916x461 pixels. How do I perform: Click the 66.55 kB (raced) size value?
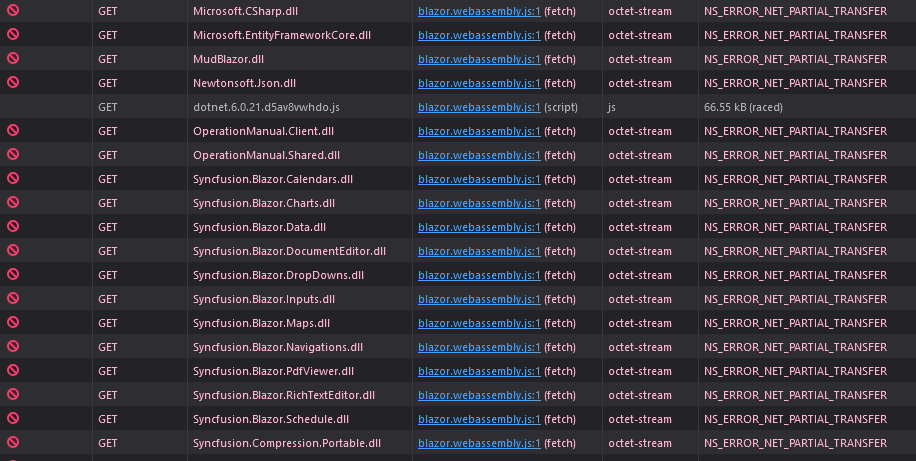[x=743, y=107]
